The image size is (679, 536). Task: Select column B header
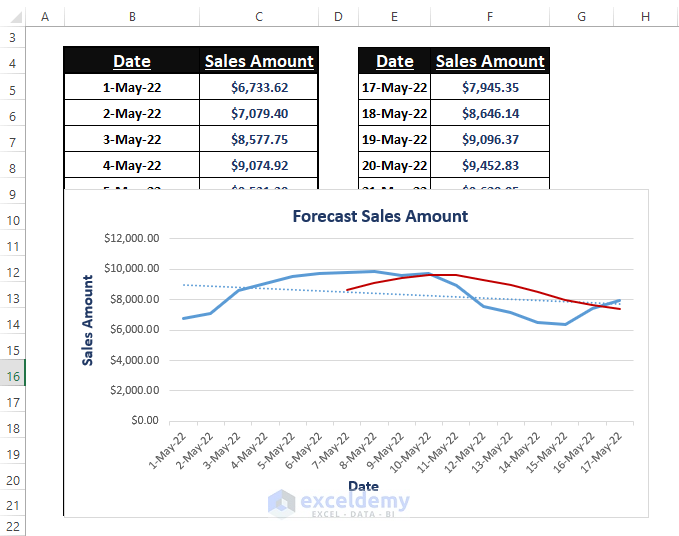[x=132, y=16]
